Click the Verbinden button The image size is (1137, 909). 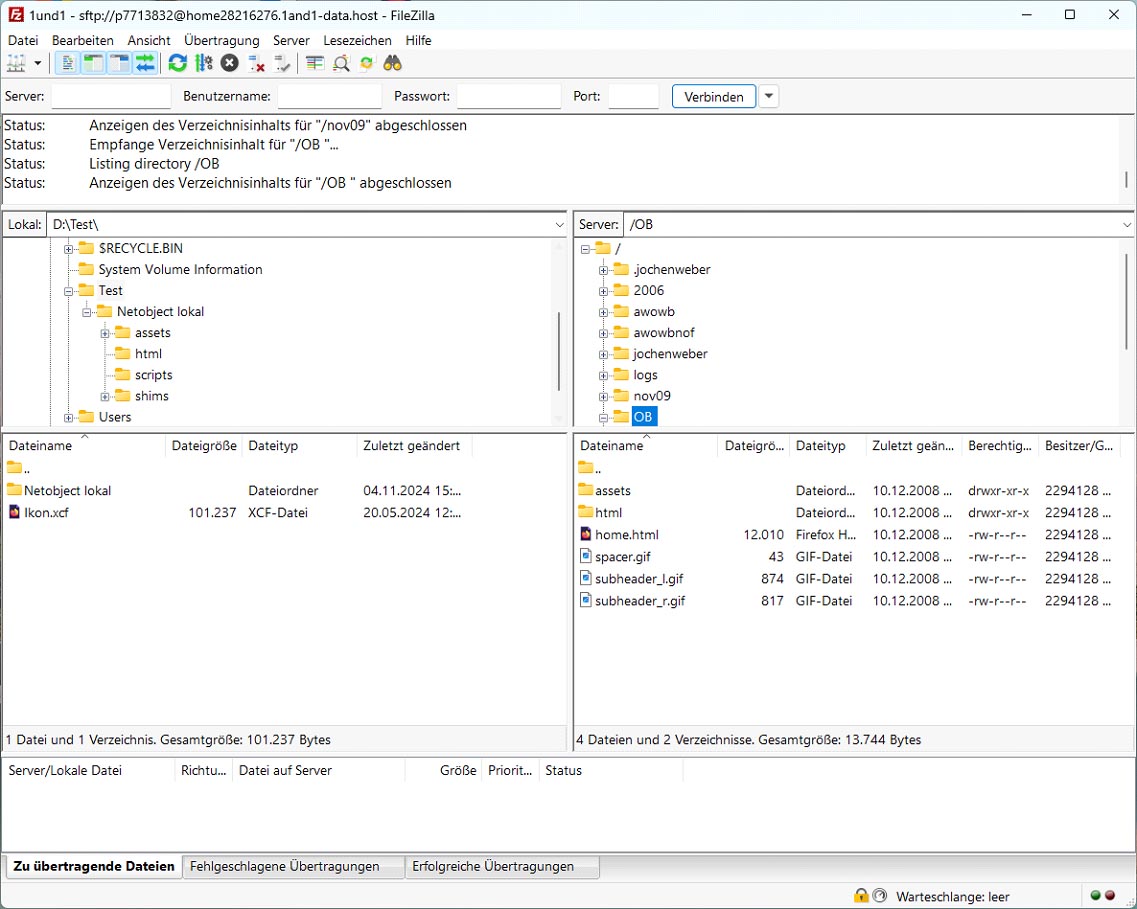(x=714, y=97)
